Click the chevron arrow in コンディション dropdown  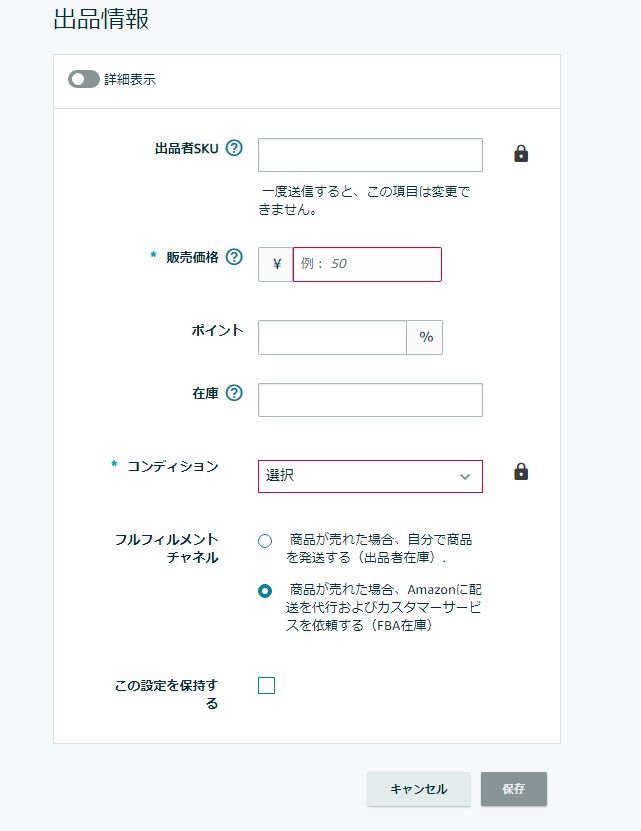(464, 476)
